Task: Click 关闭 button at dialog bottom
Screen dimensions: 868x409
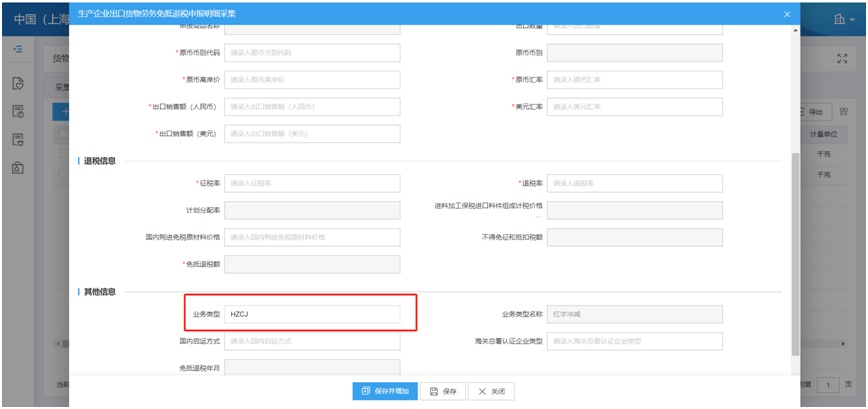Action: pyautogui.click(x=491, y=391)
